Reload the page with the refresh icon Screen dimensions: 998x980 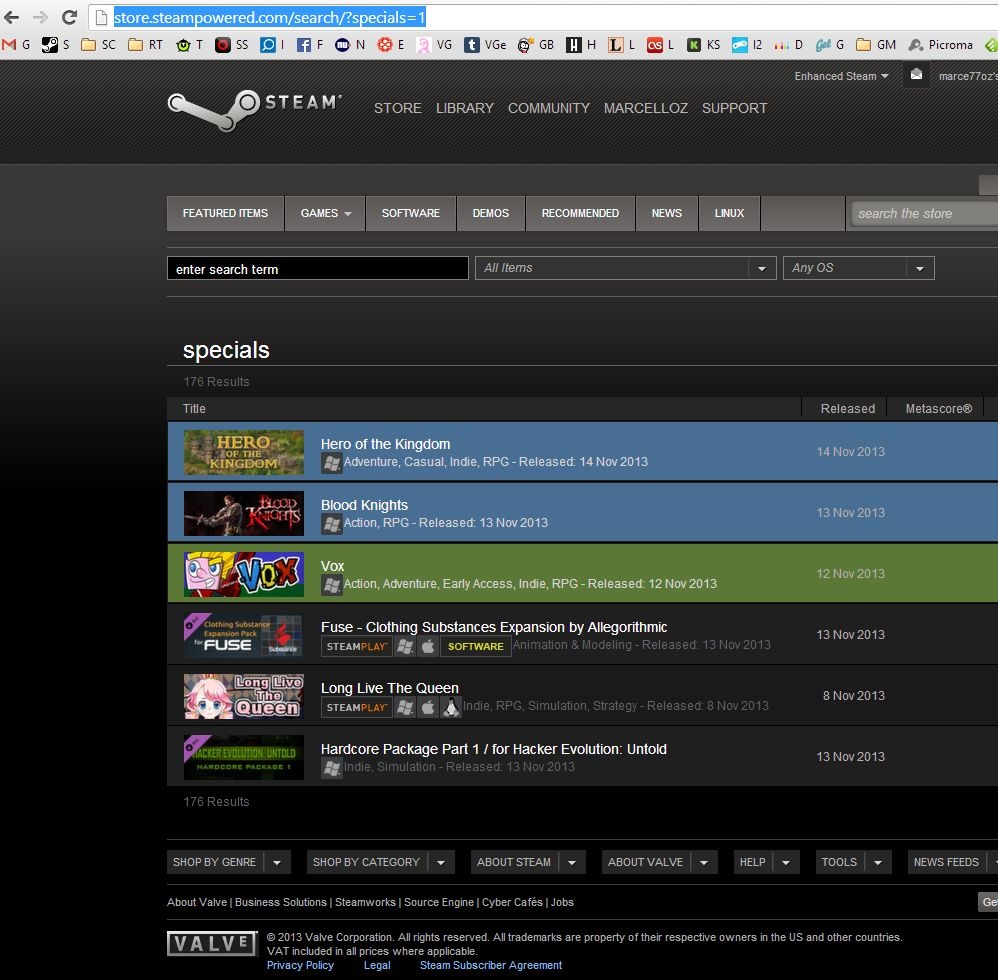(69, 17)
